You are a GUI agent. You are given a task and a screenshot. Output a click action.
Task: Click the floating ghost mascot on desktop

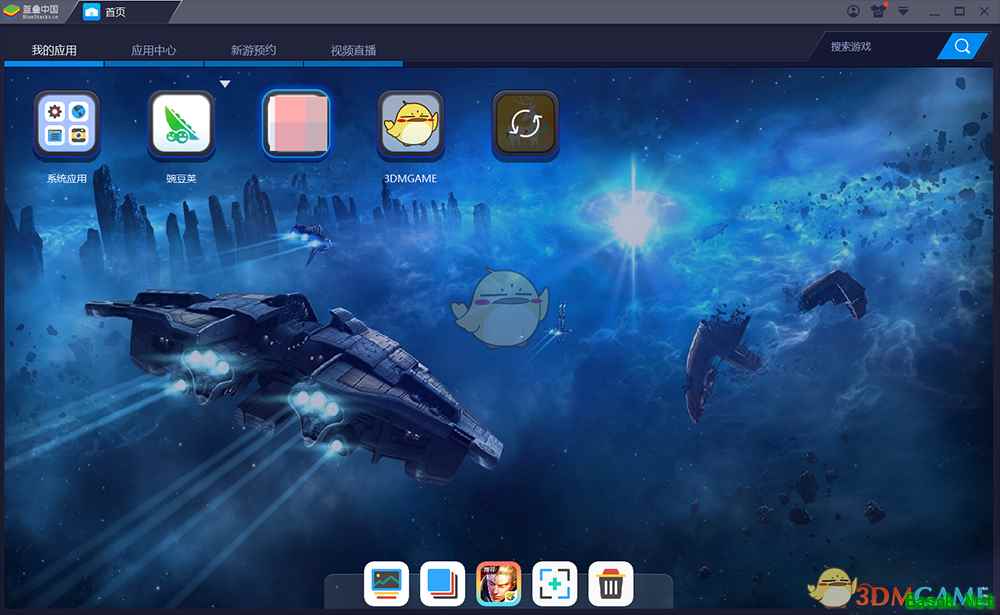tap(501, 308)
